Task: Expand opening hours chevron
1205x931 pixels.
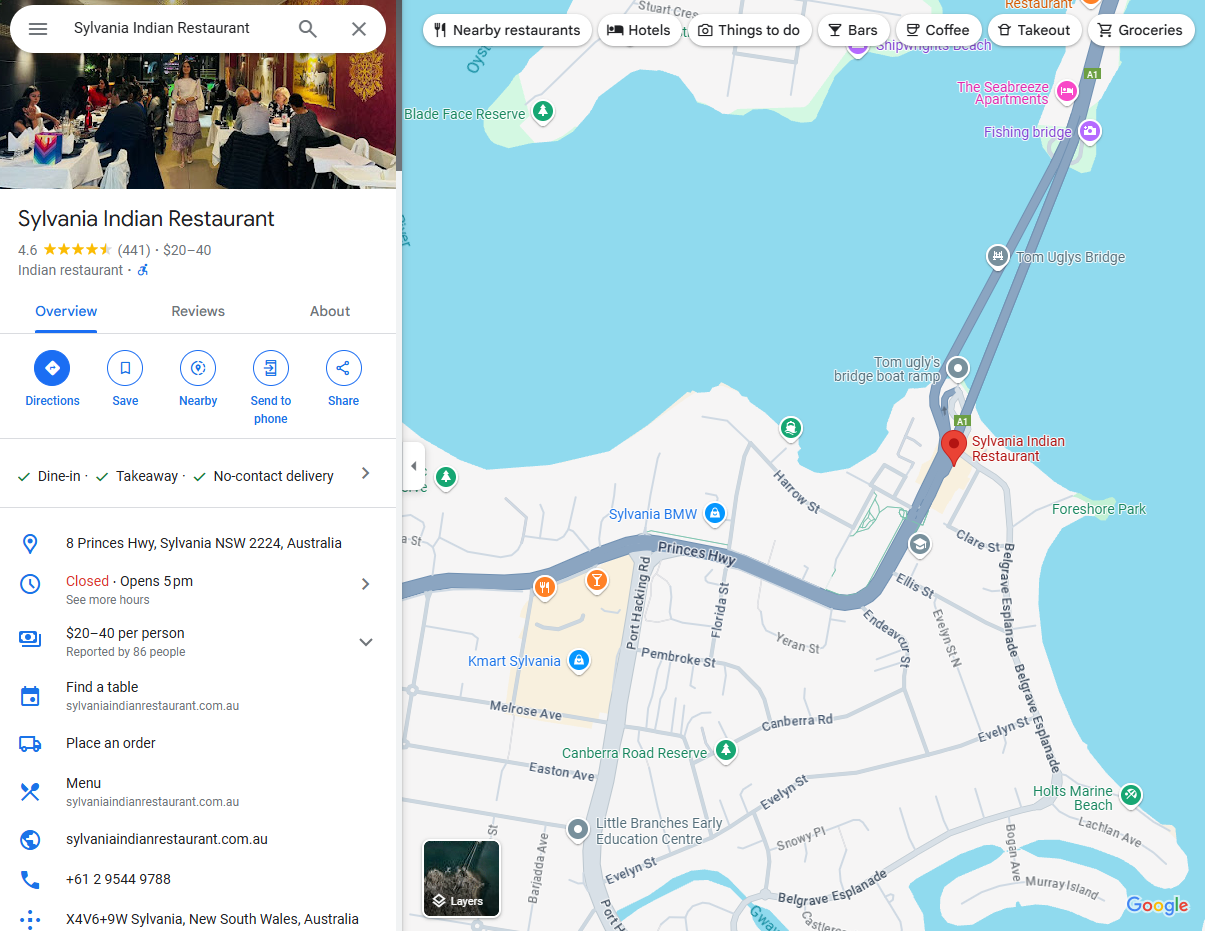Action: click(366, 584)
